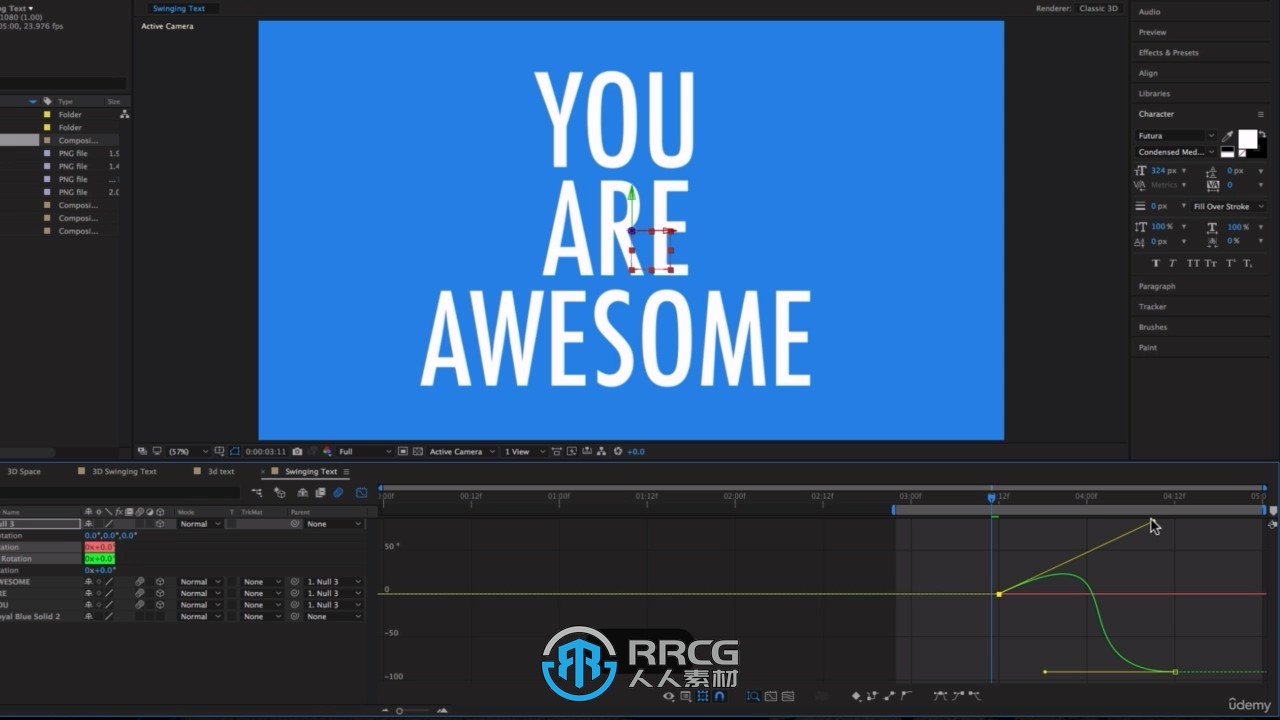Screen dimensions: 1280x720
Task: Toggle faux italic T style button
Action: click(x=1173, y=263)
